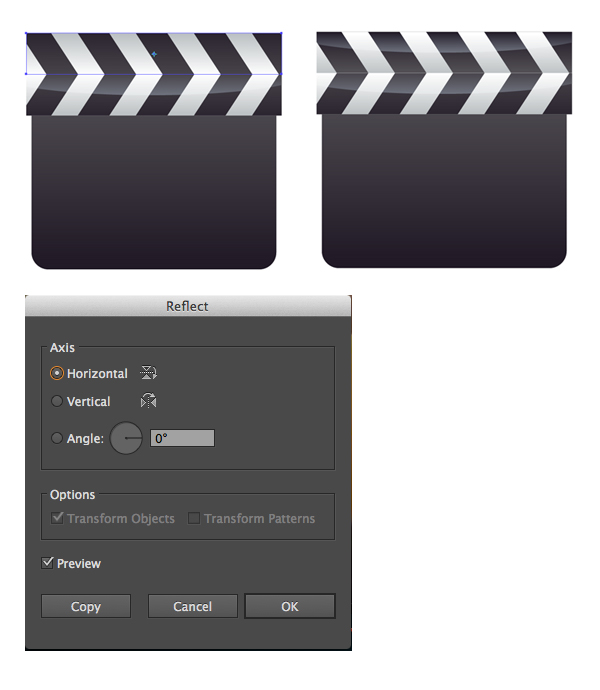Click the left clapperboard dark body
This screenshot has width=600, height=690.
(154, 192)
